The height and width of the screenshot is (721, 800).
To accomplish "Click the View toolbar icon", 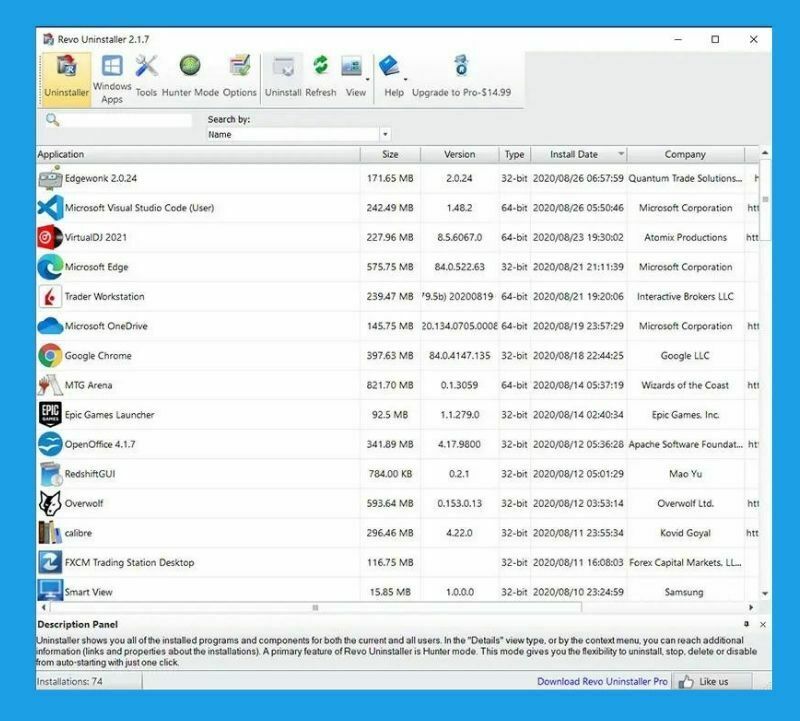I will [x=352, y=66].
